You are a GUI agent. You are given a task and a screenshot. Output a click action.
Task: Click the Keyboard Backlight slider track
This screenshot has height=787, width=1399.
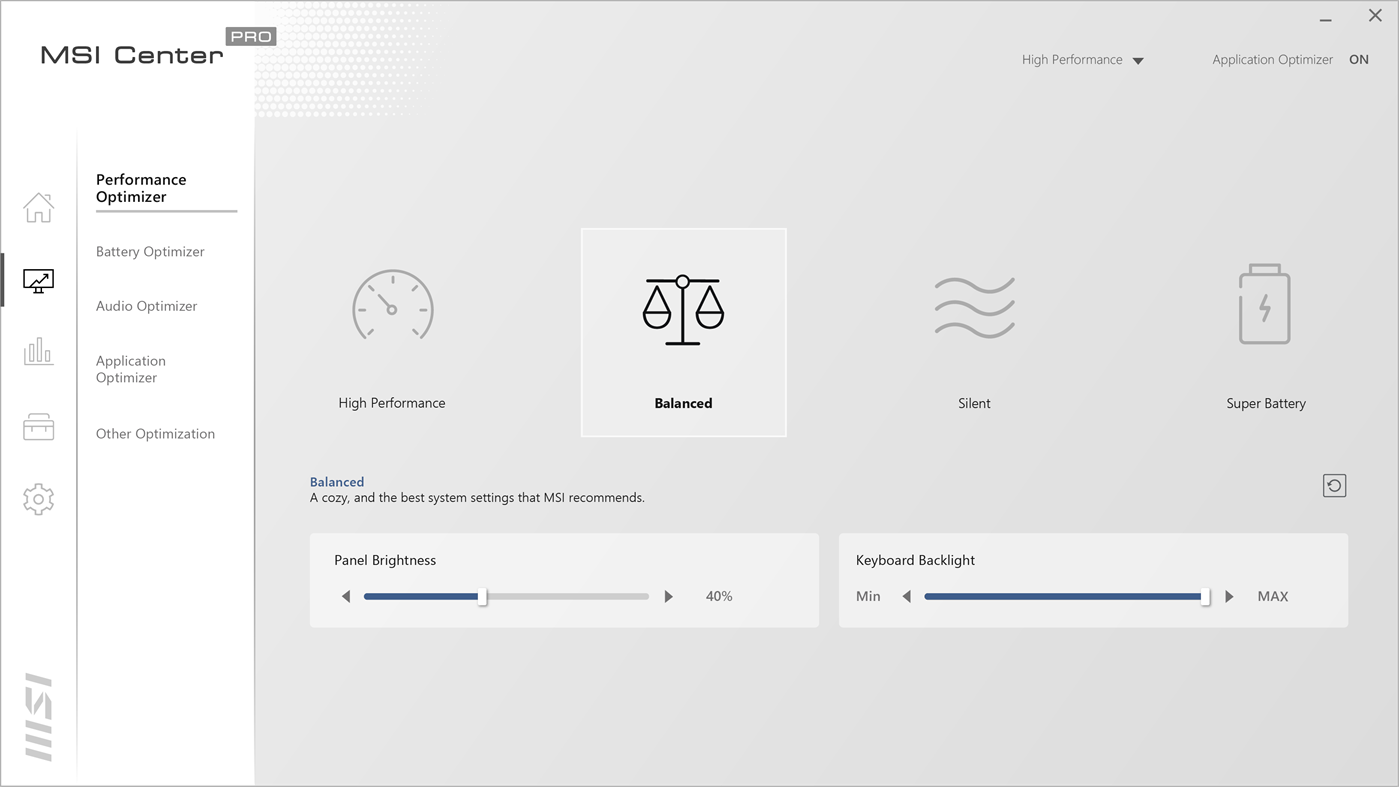pos(1067,596)
